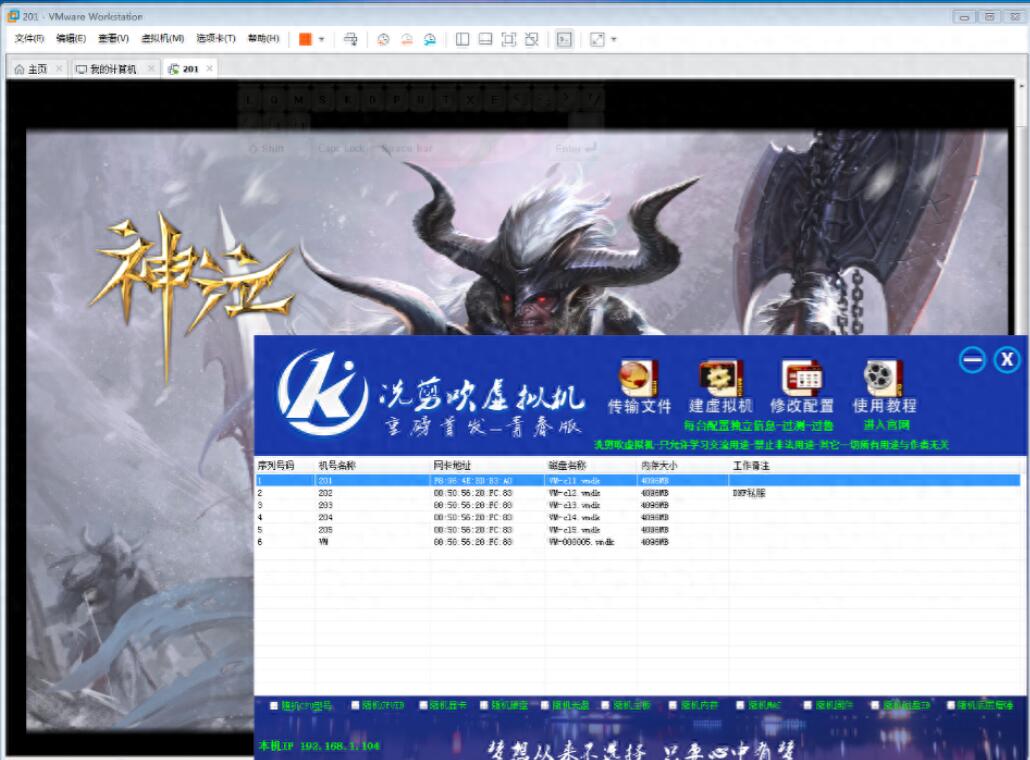Click the DNF私服 note cell
The height and width of the screenshot is (760, 1030).
coord(749,493)
